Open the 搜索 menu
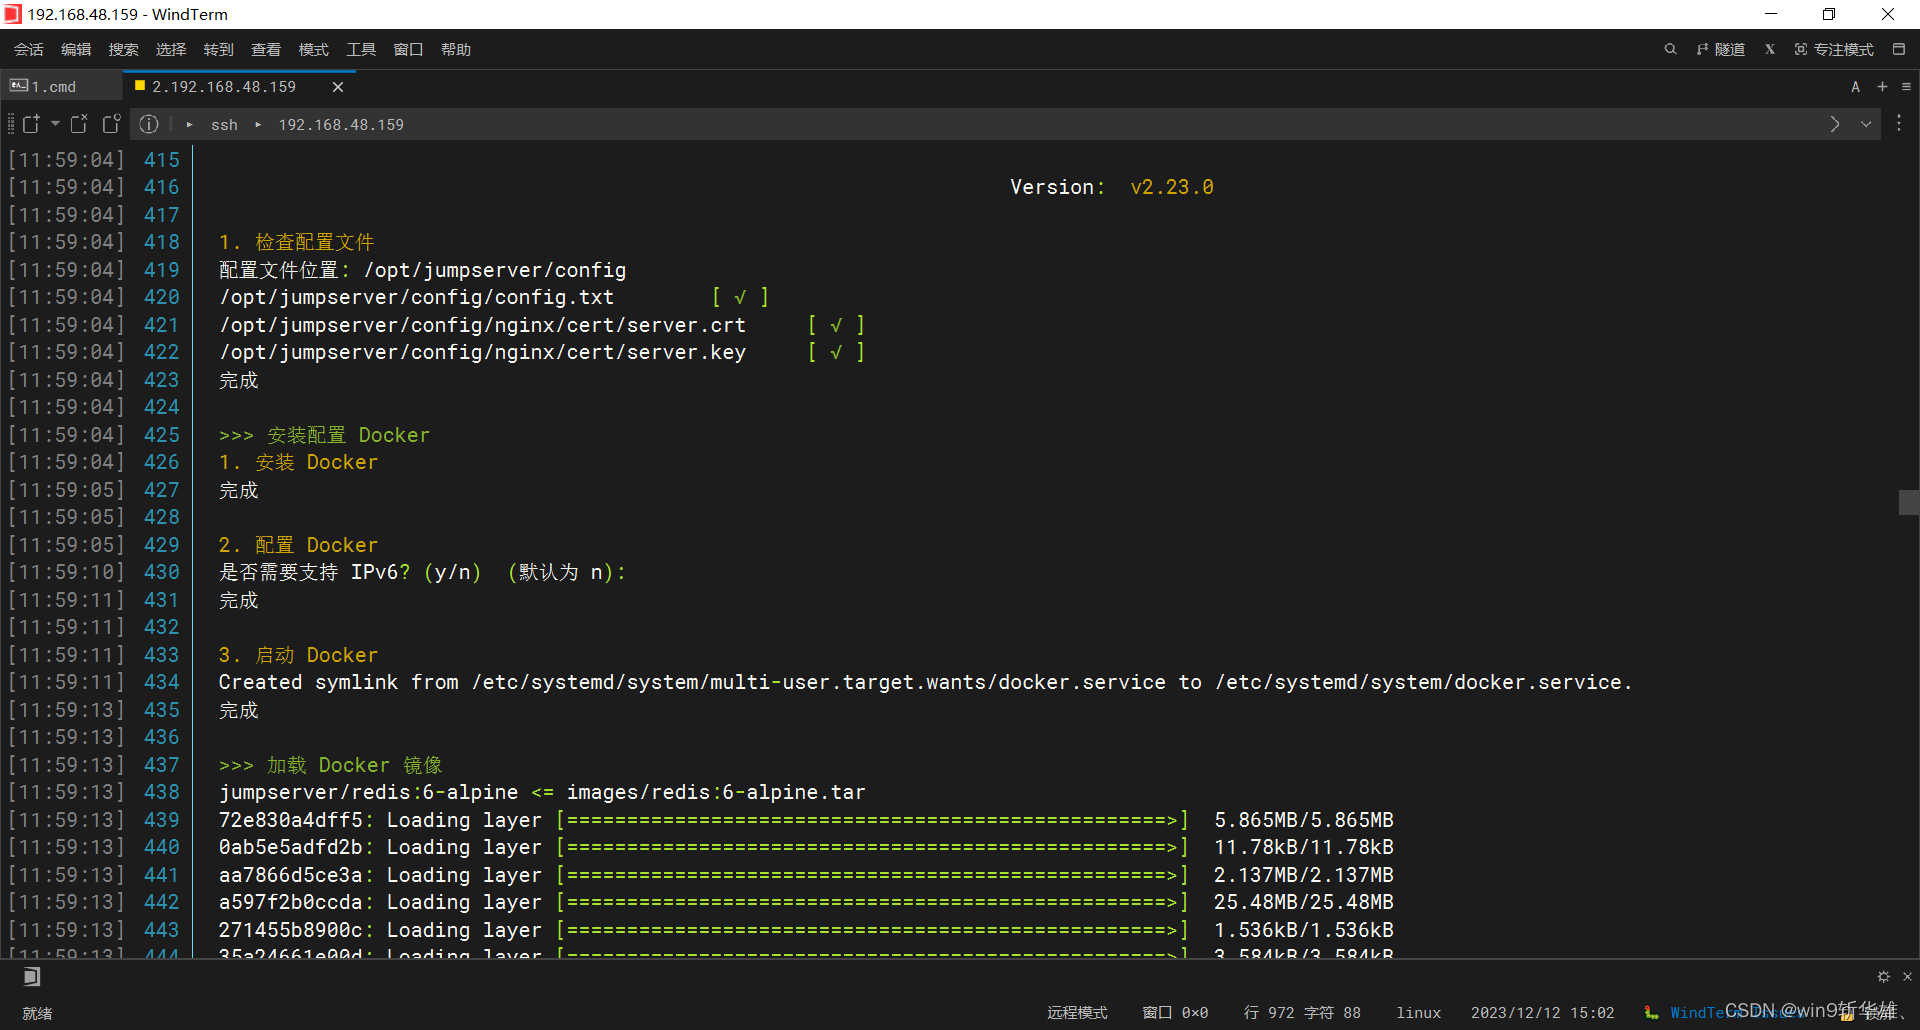The image size is (1920, 1030). coord(123,50)
